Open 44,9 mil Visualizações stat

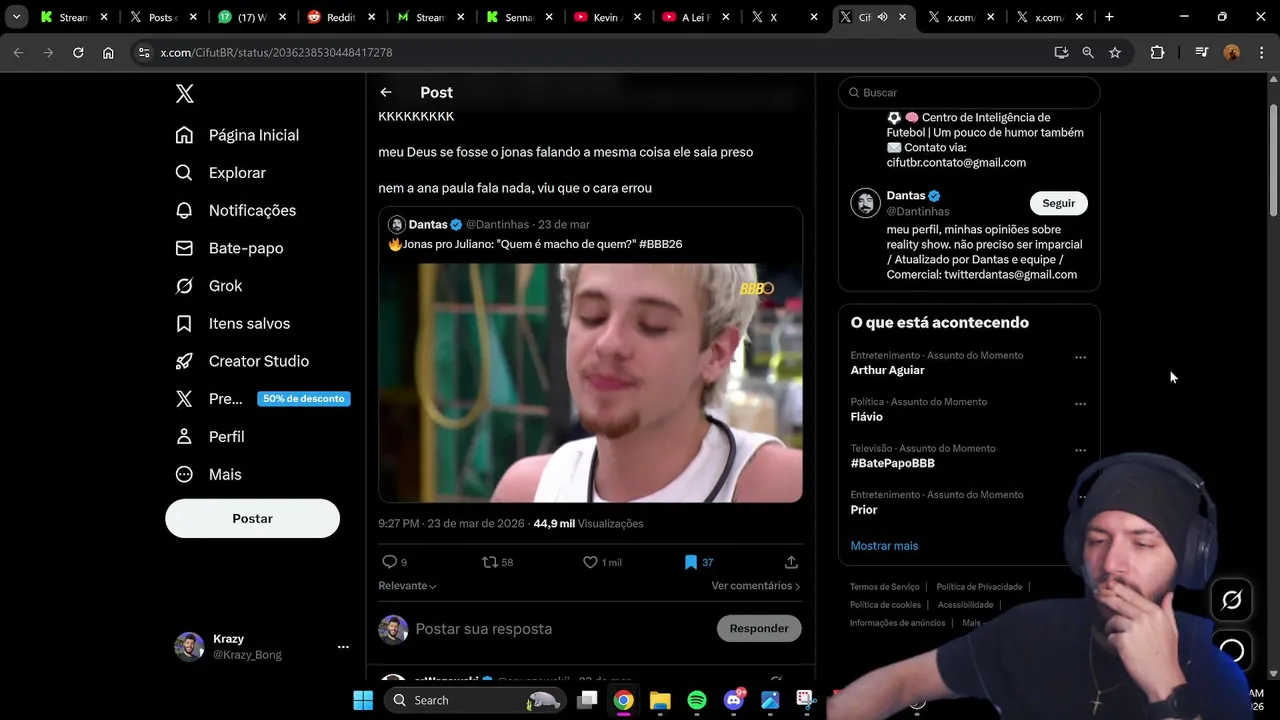[x=588, y=523]
